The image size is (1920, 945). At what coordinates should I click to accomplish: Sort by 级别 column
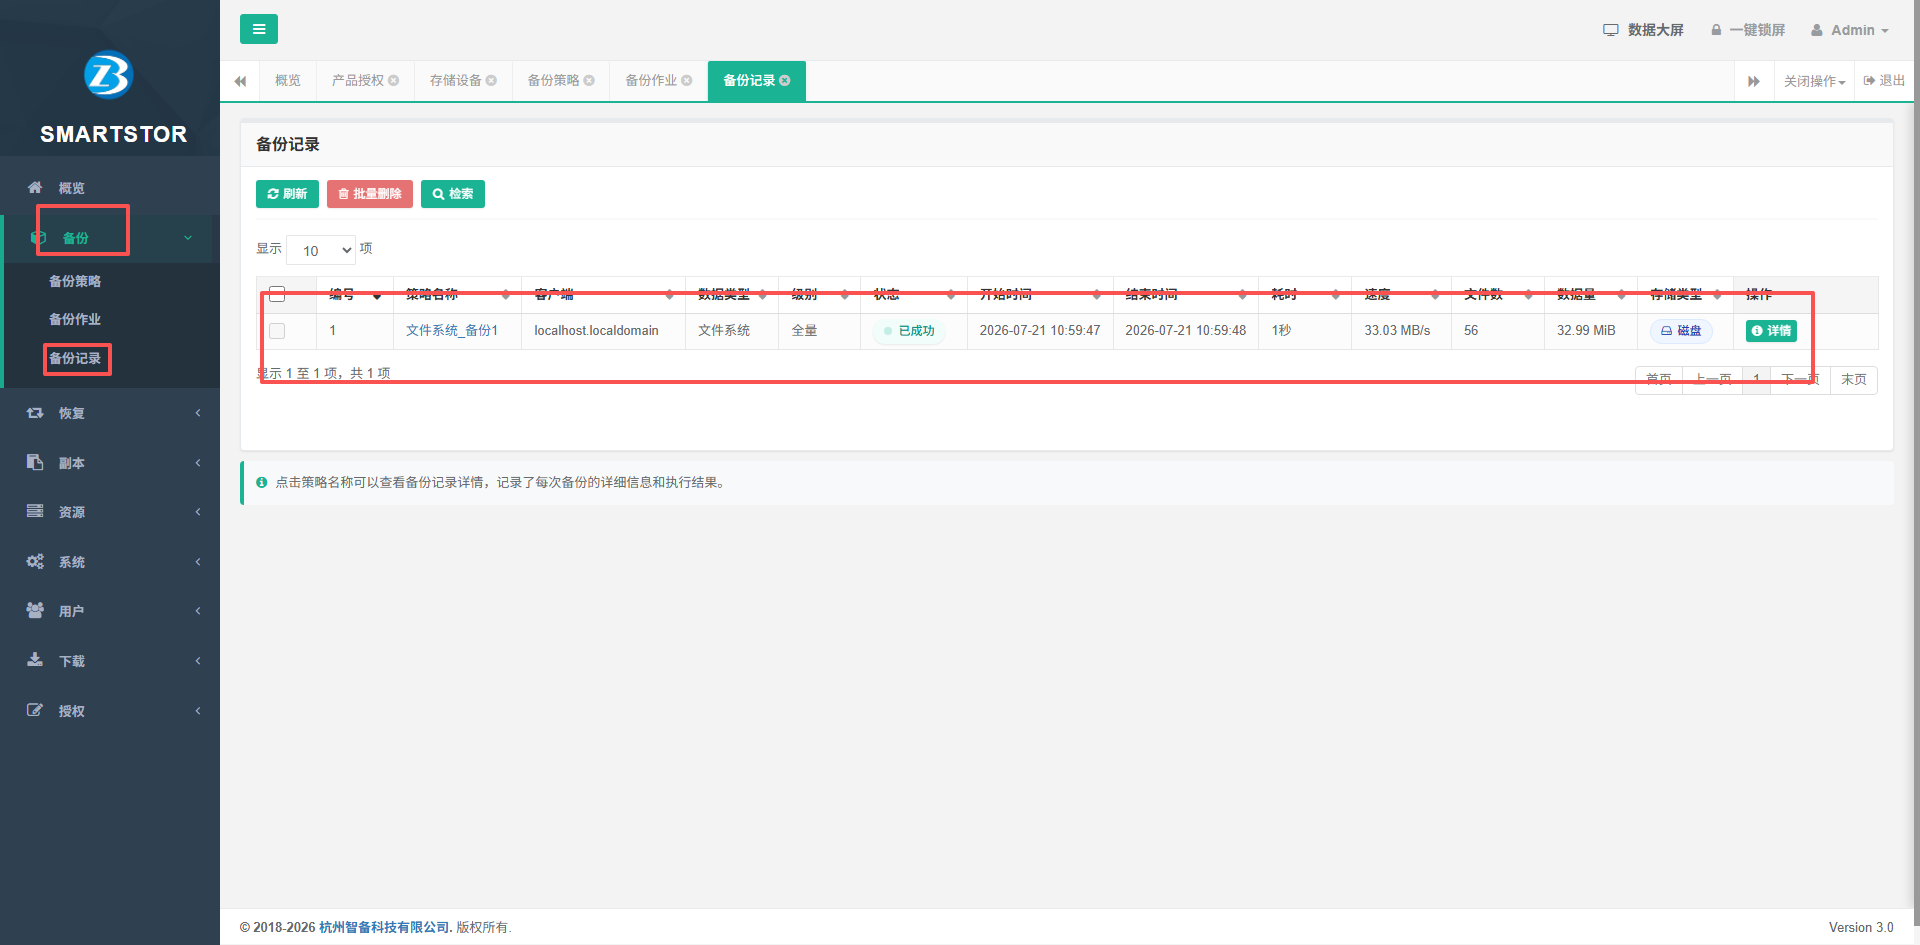click(819, 294)
